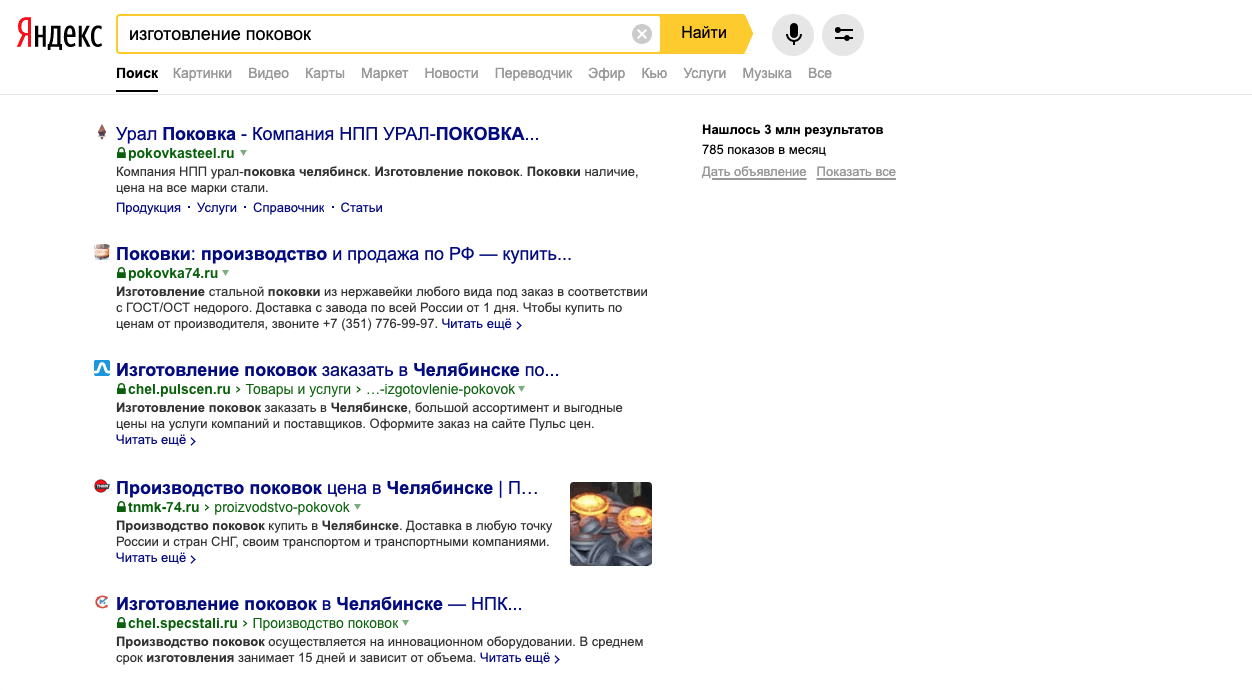Open chel.specstali.ru green URL

[x=183, y=623]
